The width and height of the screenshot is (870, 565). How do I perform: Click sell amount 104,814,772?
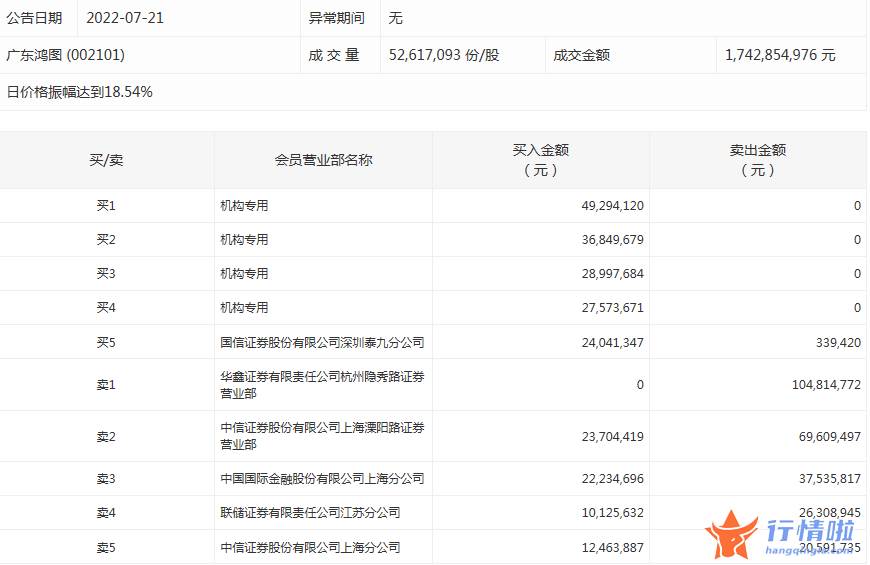click(826, 385)
